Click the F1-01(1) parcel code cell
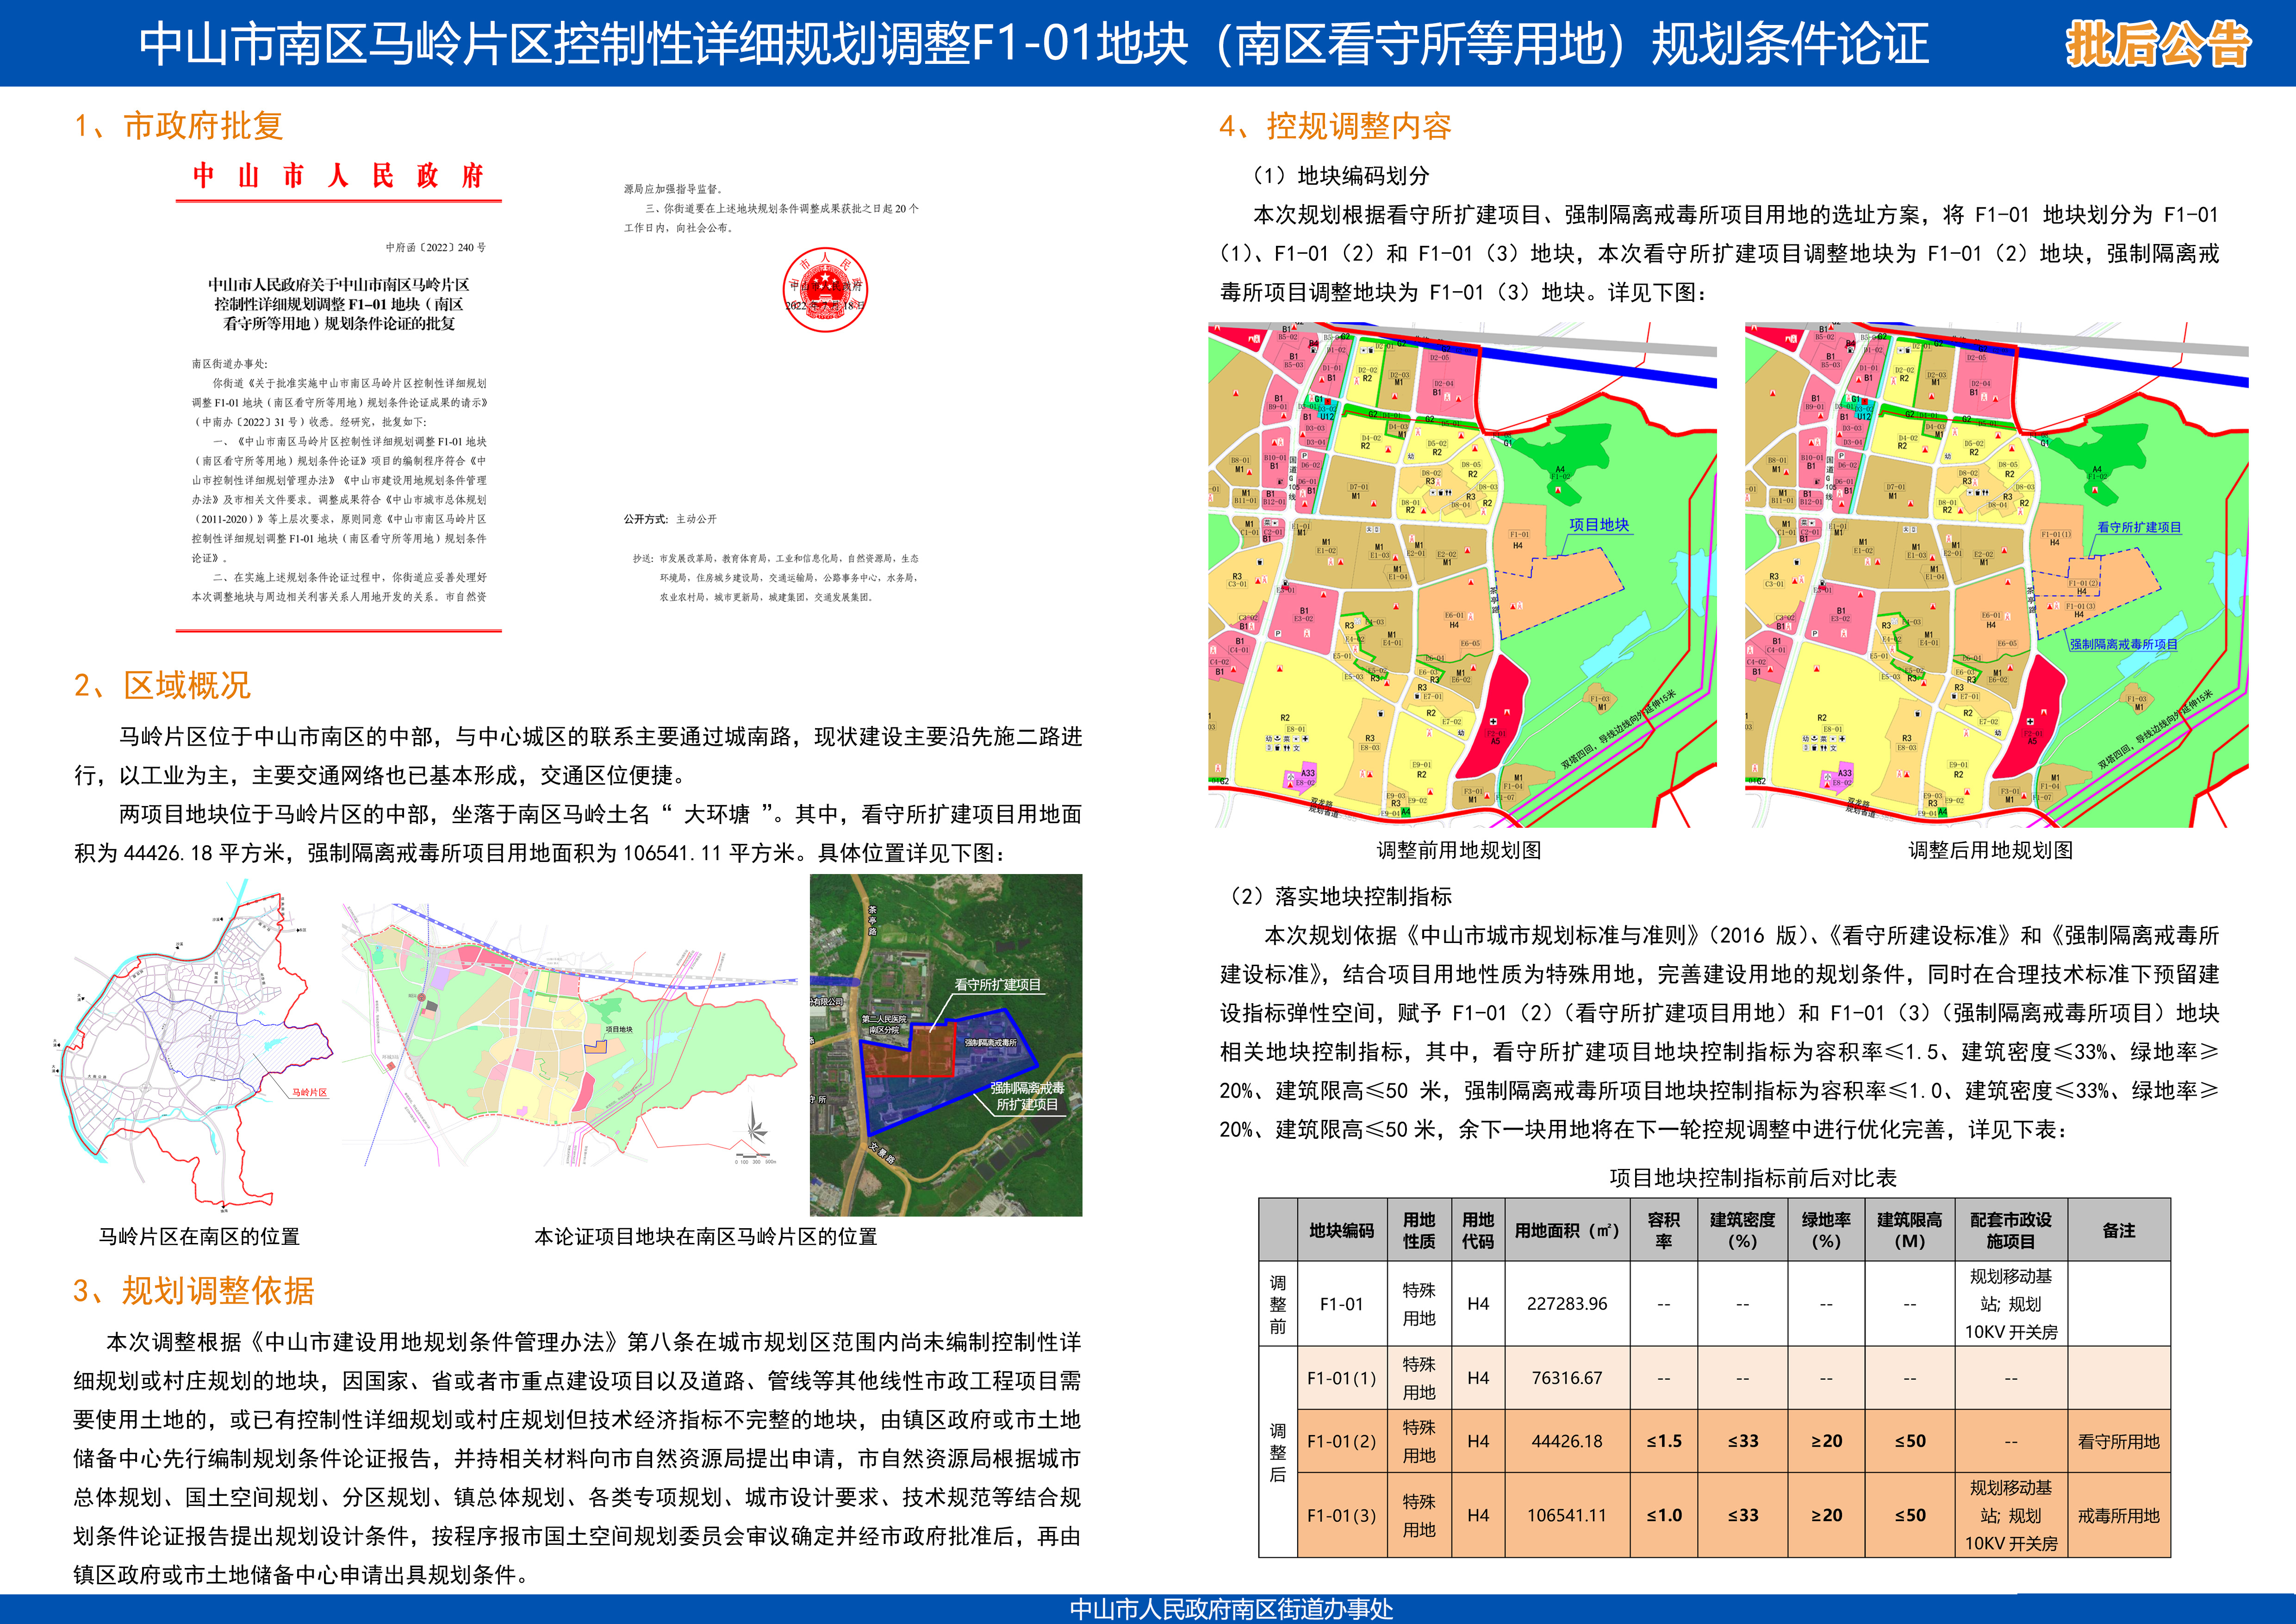The image size is (2296, 1624). tap(1341, 1378)
